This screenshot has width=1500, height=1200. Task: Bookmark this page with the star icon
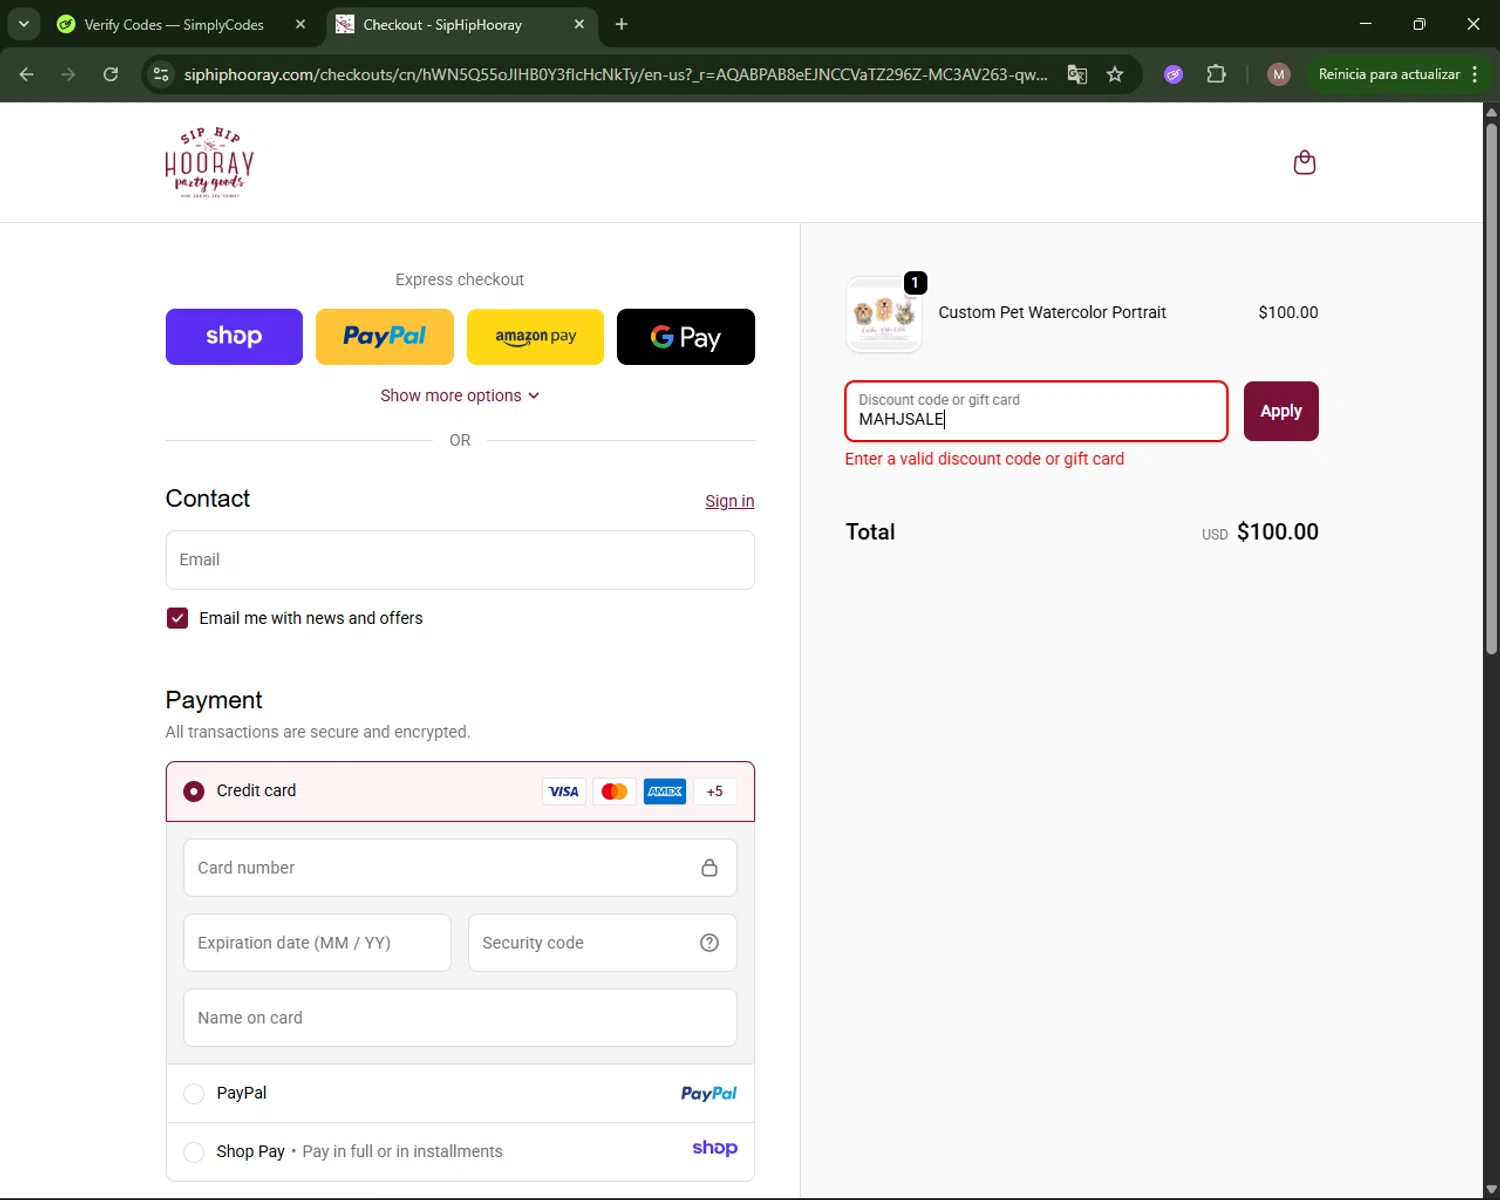click(1115, 74)
